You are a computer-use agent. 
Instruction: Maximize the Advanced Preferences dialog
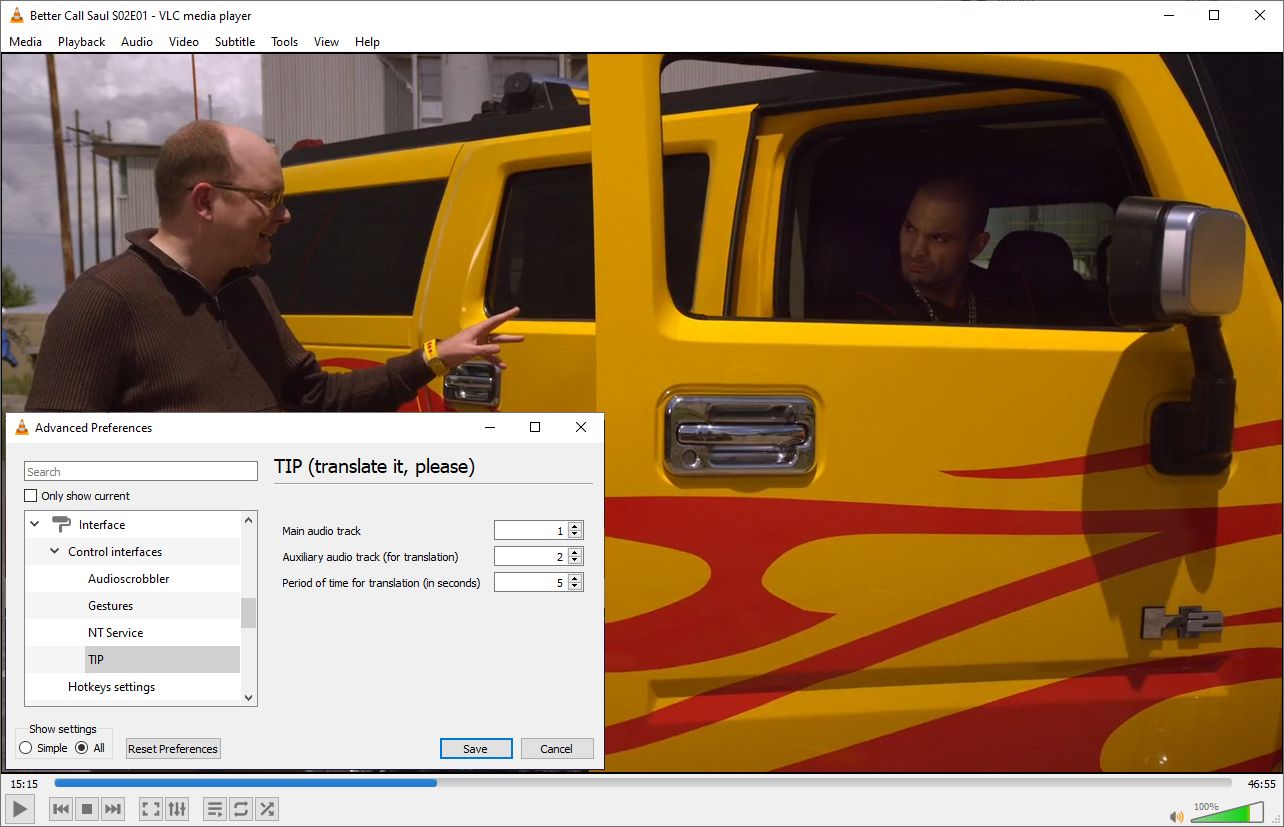point(535,427)
